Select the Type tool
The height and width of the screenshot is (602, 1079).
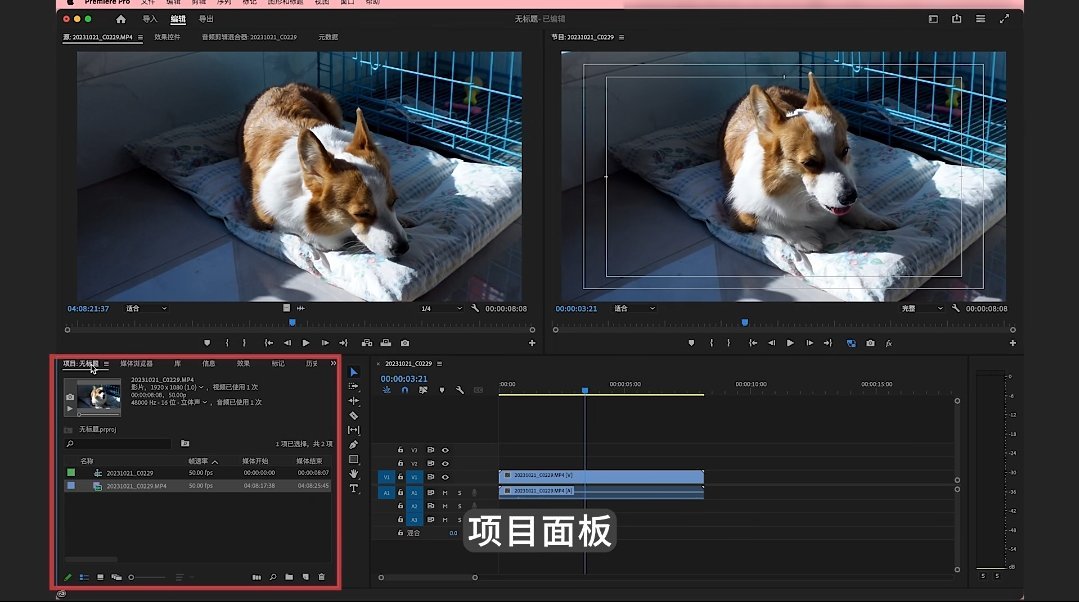pos(354,488)
